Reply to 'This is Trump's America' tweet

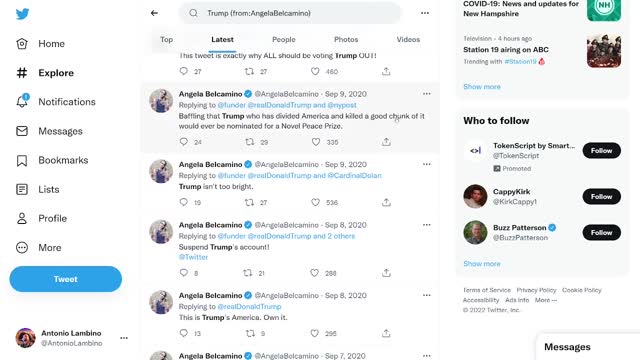tap(184, 333)
